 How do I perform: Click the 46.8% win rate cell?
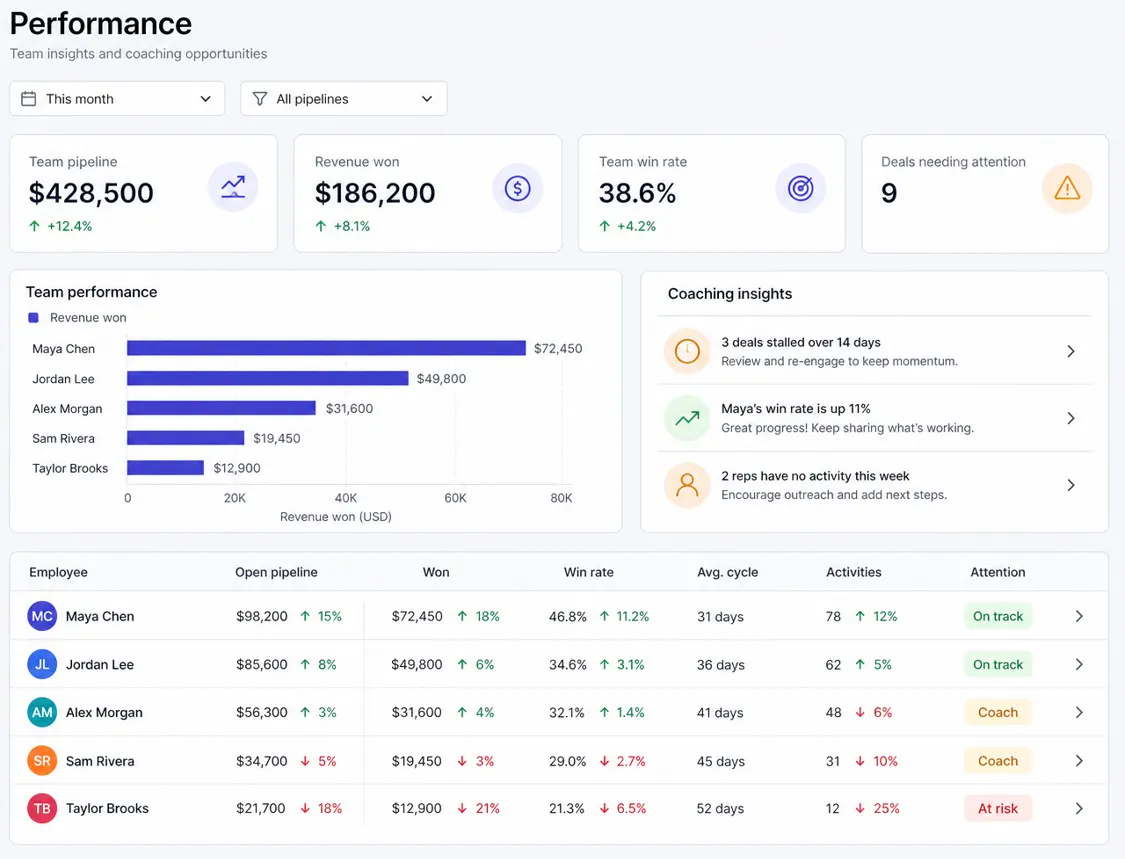coord(568,616)
